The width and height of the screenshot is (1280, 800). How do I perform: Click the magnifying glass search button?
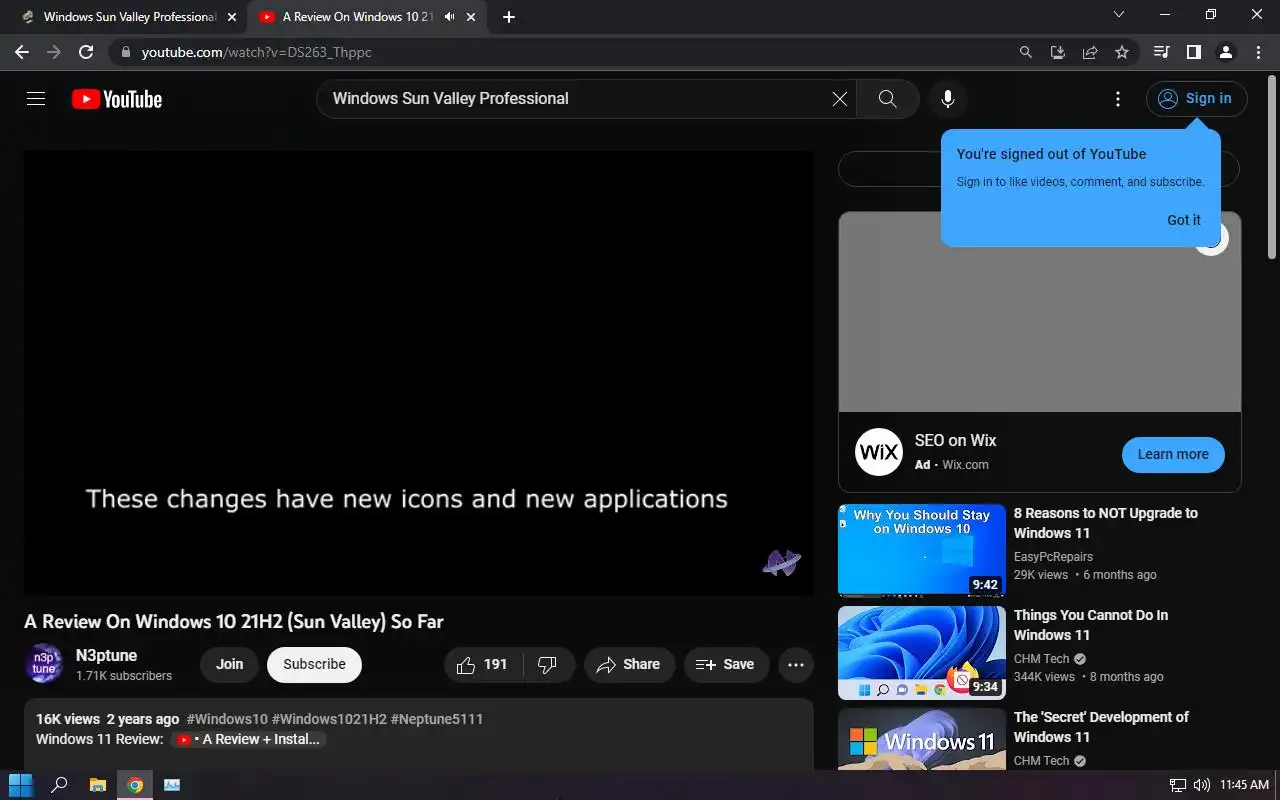[887, 99]
